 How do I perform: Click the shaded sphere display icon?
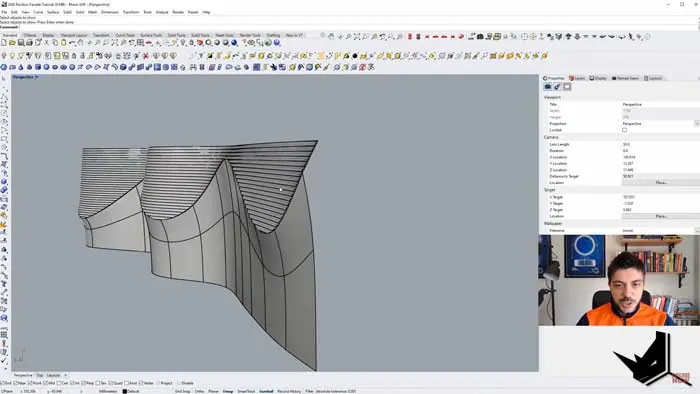point(217,43)
